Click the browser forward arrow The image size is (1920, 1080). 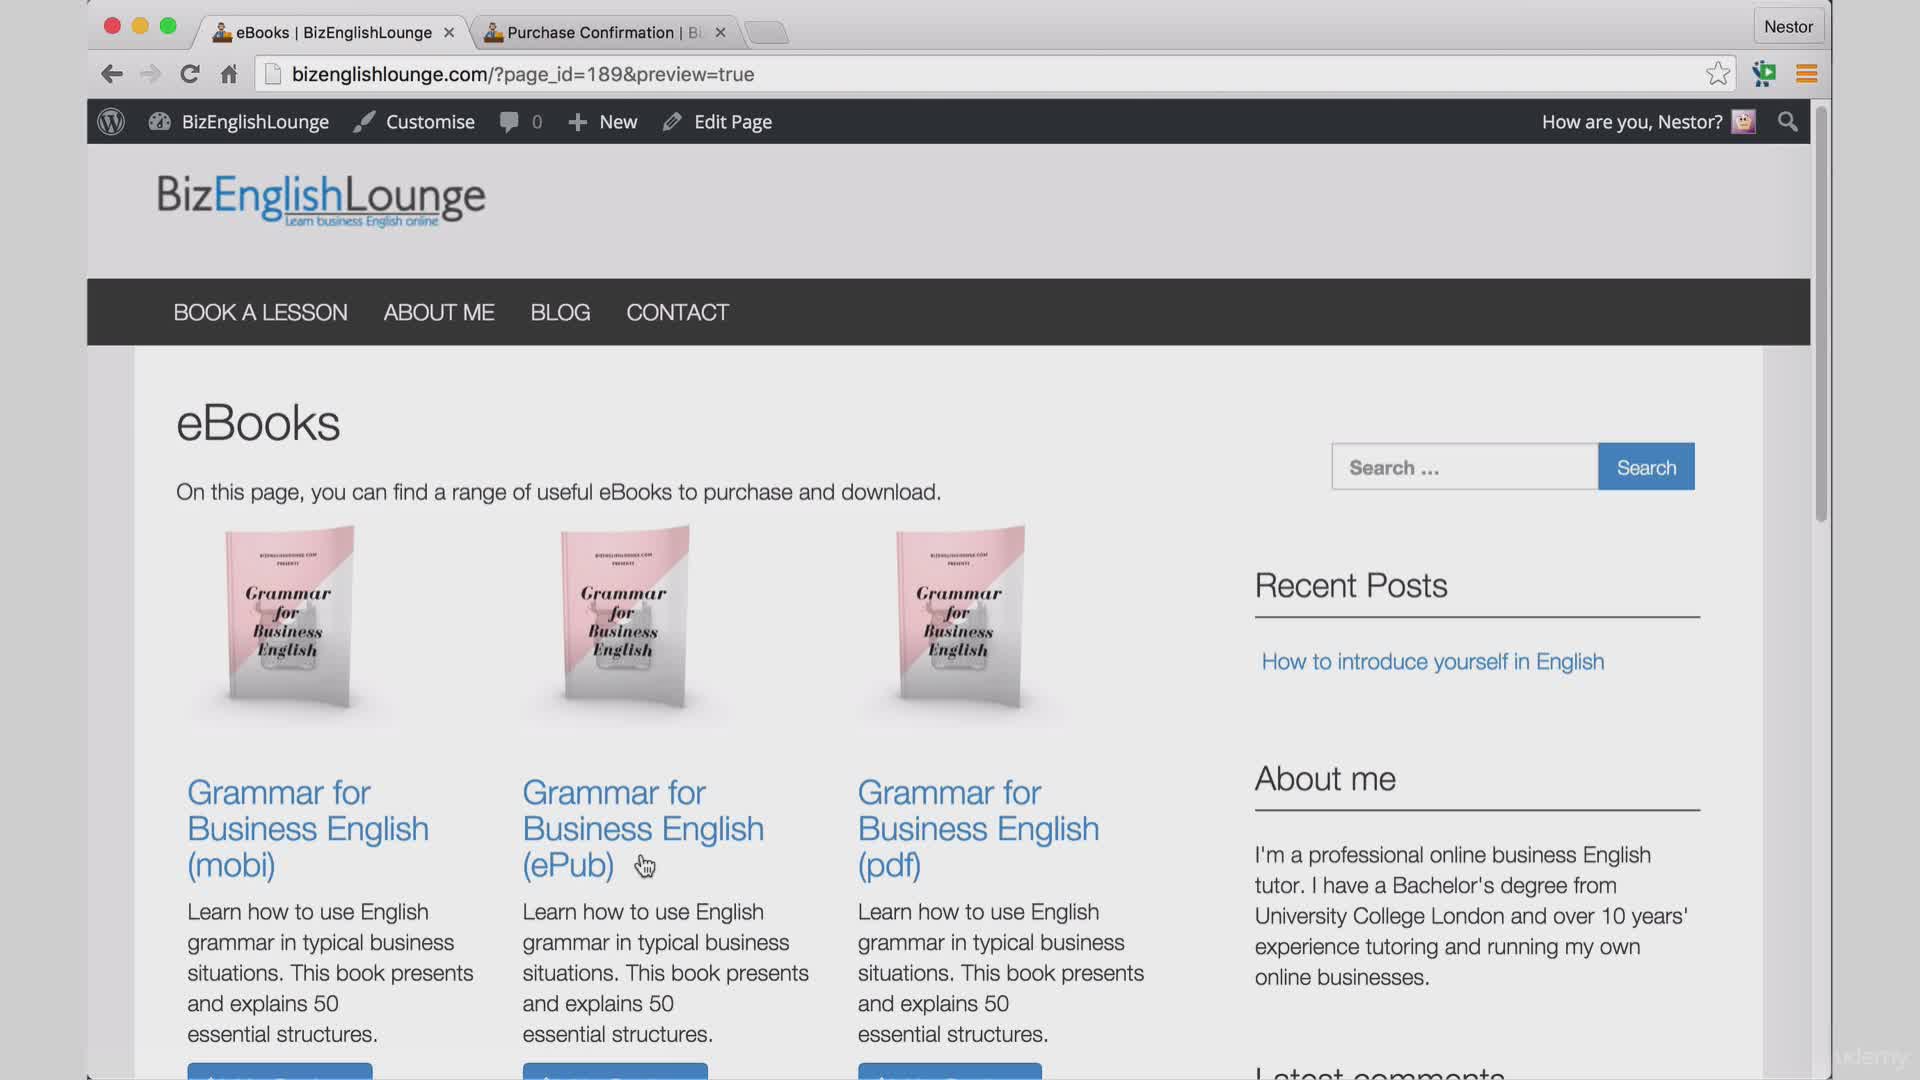[150, 74]
